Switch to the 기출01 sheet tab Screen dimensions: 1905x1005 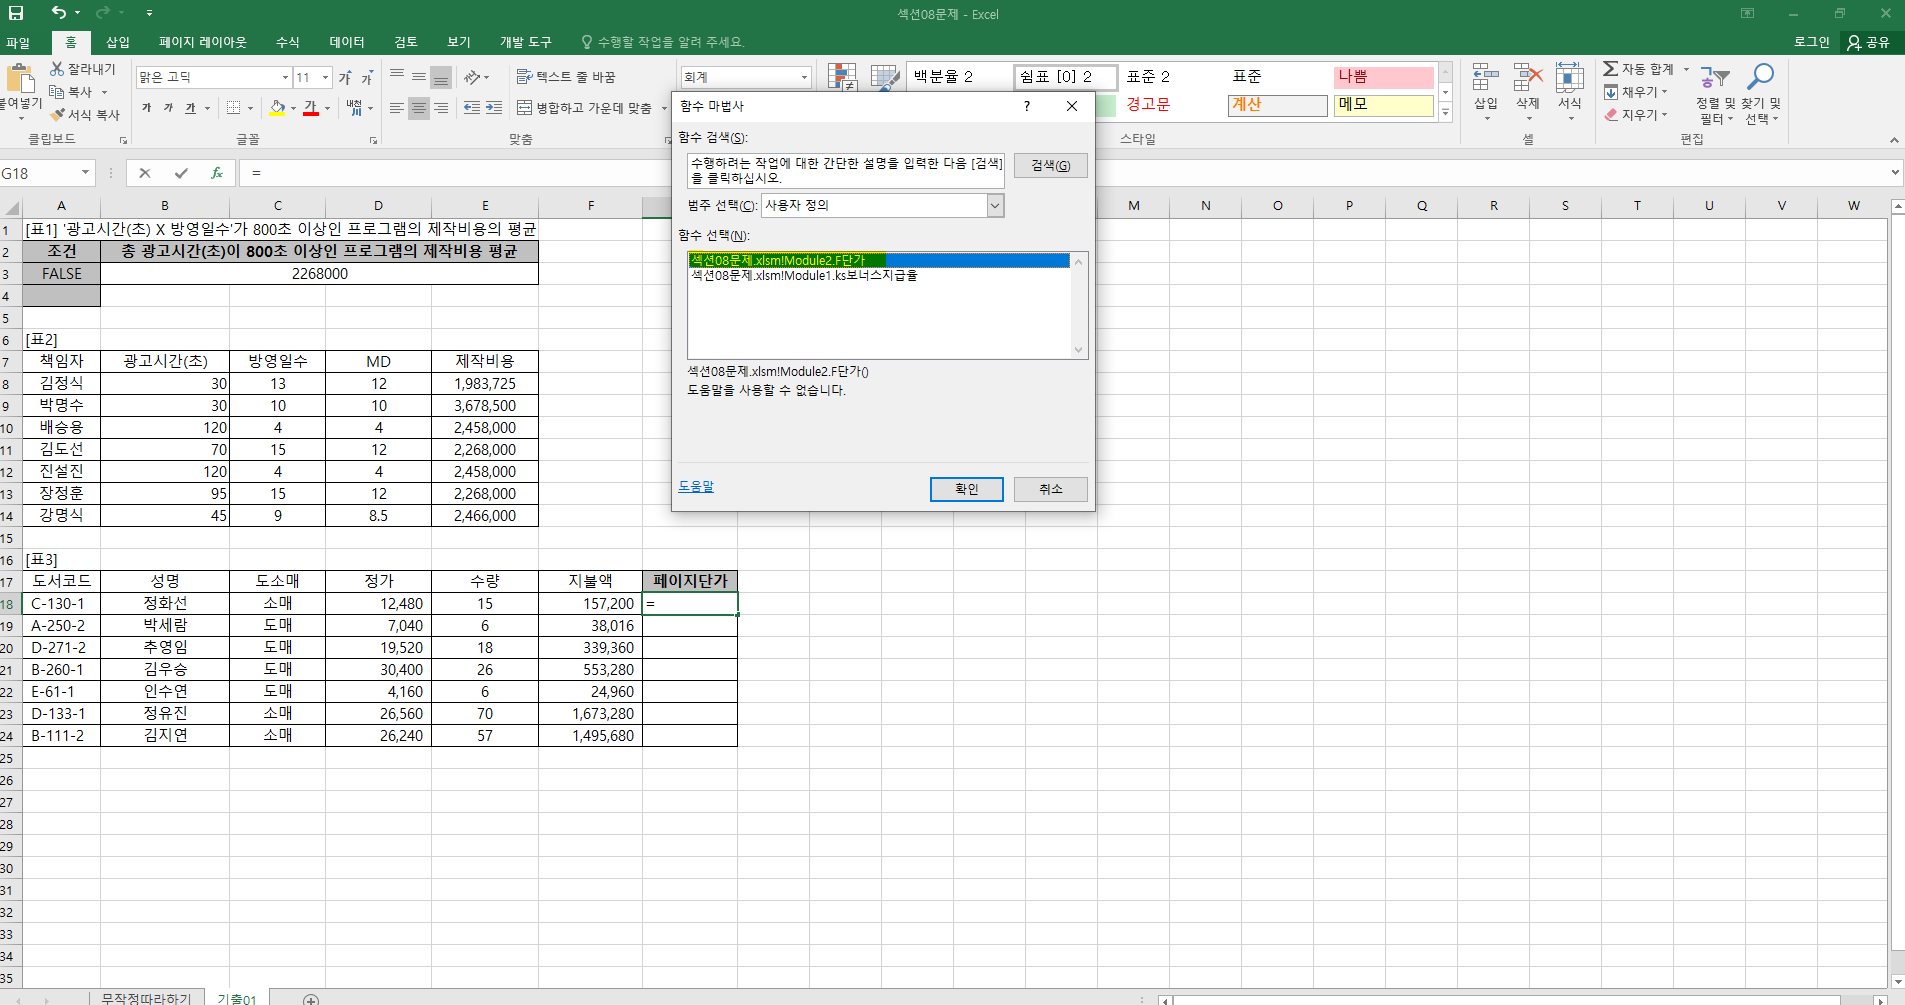point(237,998)
